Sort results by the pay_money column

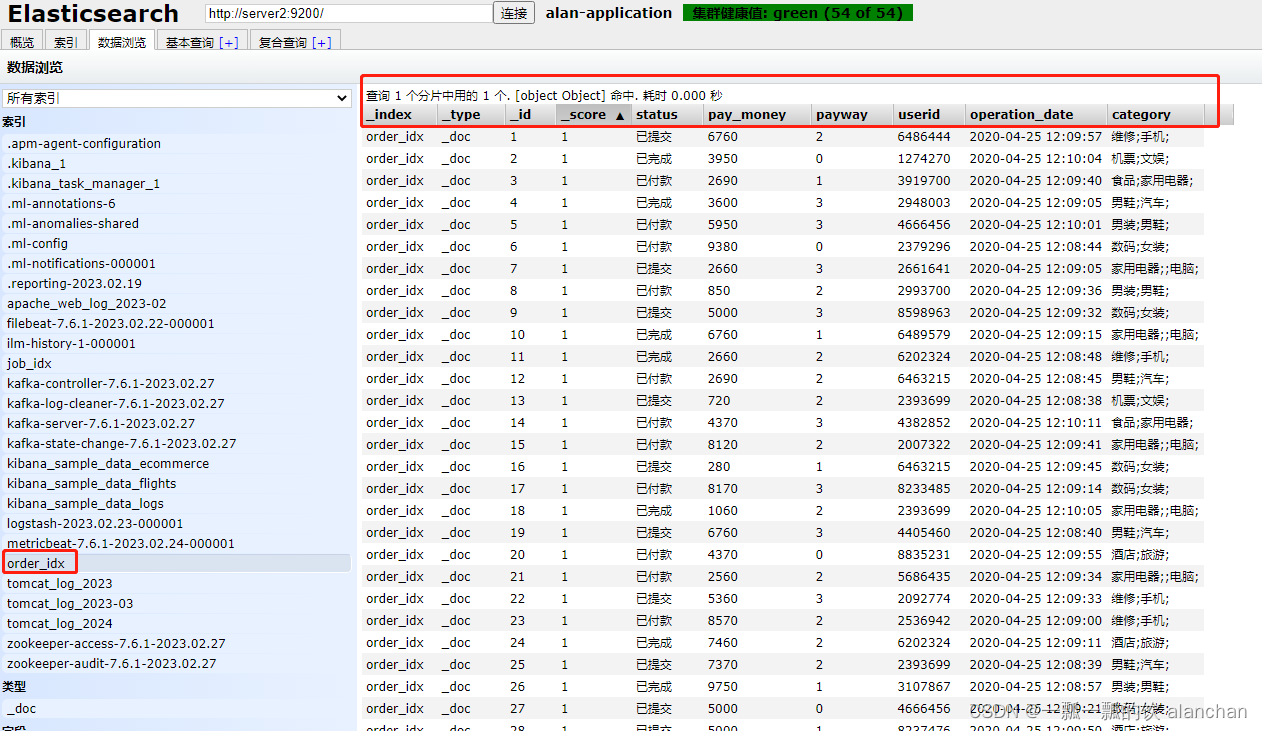746,114
